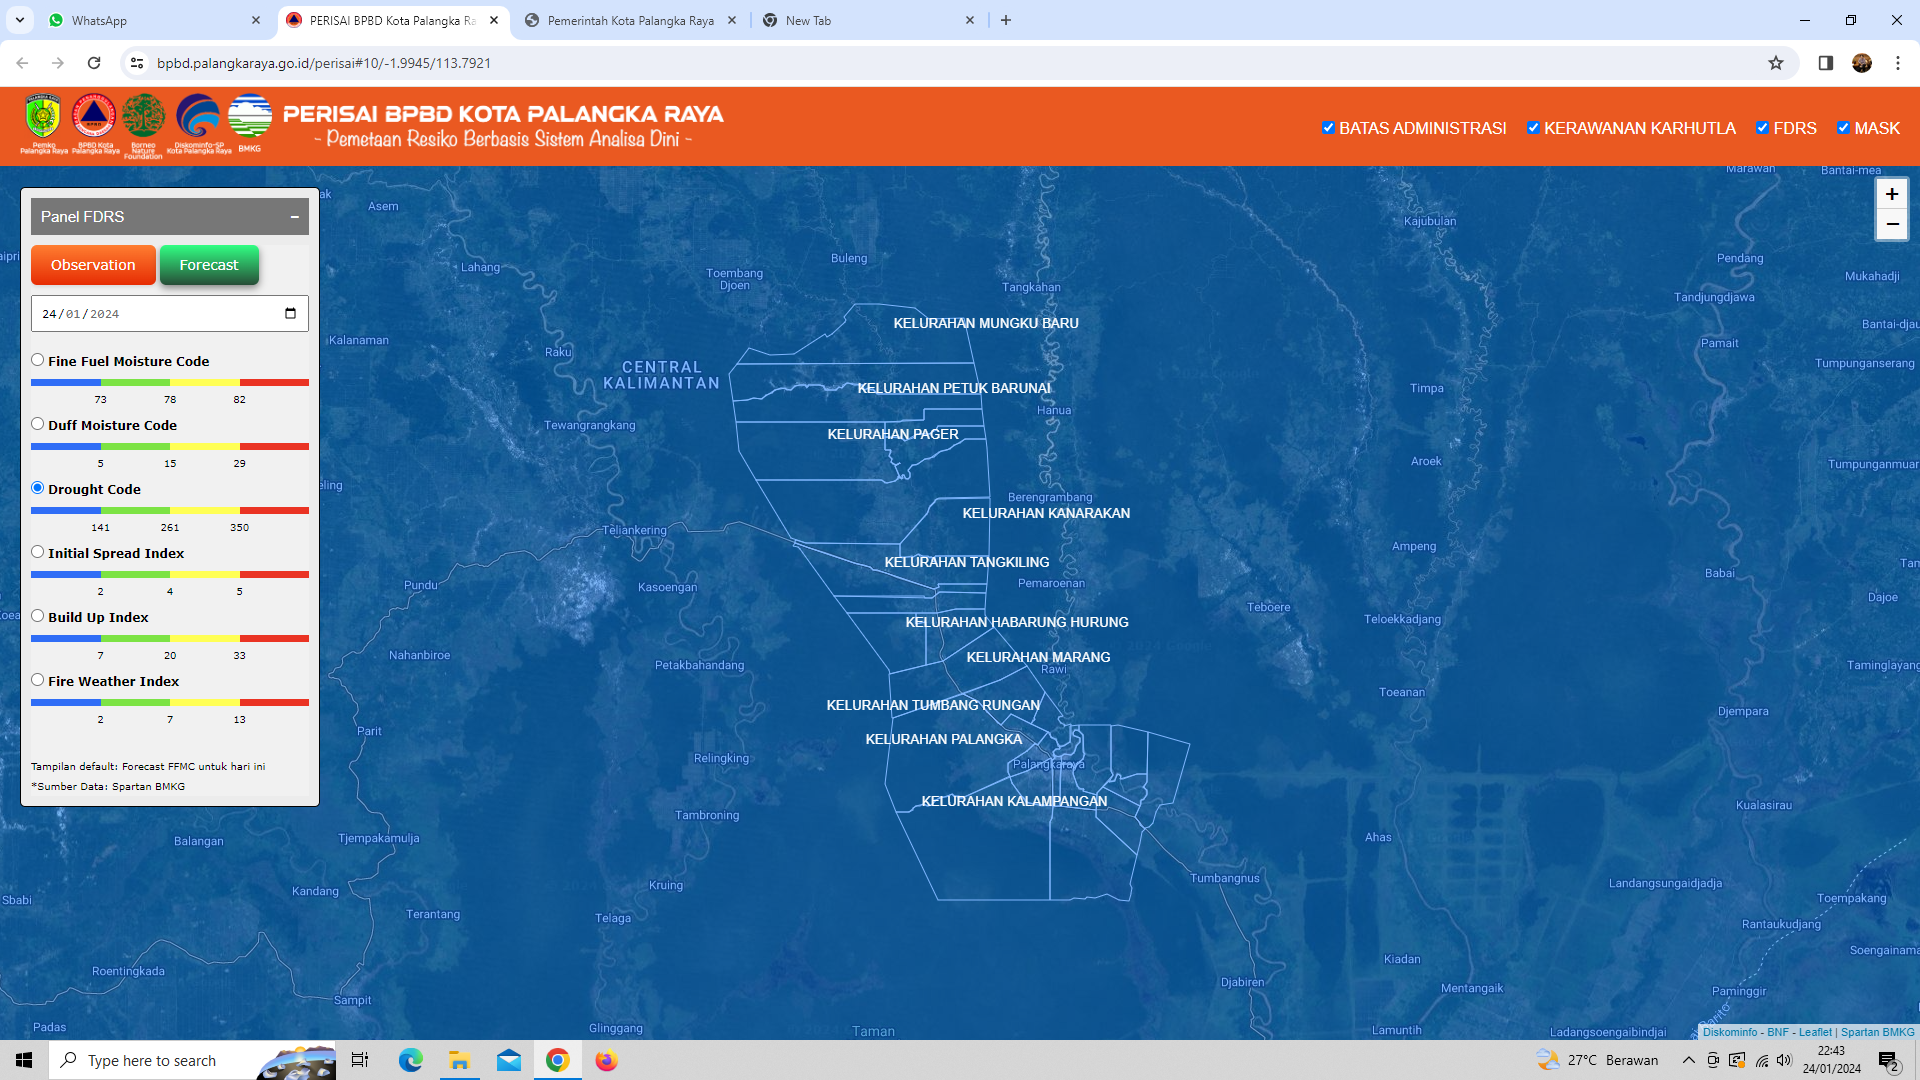Open Mail app from taskbar
This screenshot has width=1920, height=1080.
pyautogui.click(x=509, y=1060)
